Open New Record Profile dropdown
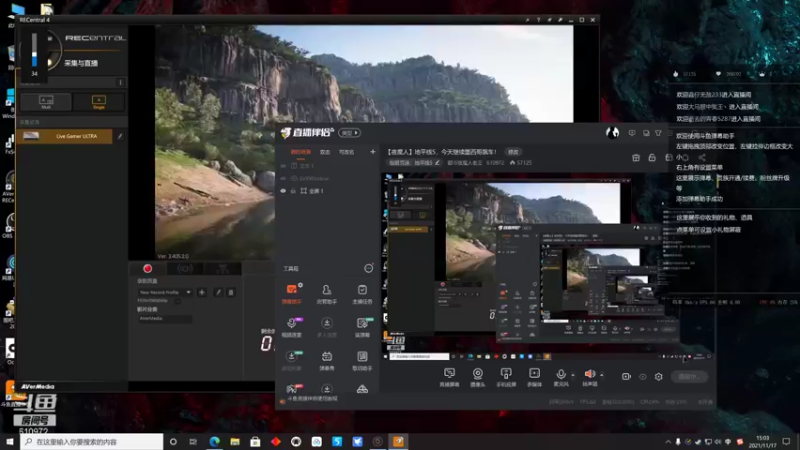The height and width of the screenshot is (450, 800). tap(165, 292)
